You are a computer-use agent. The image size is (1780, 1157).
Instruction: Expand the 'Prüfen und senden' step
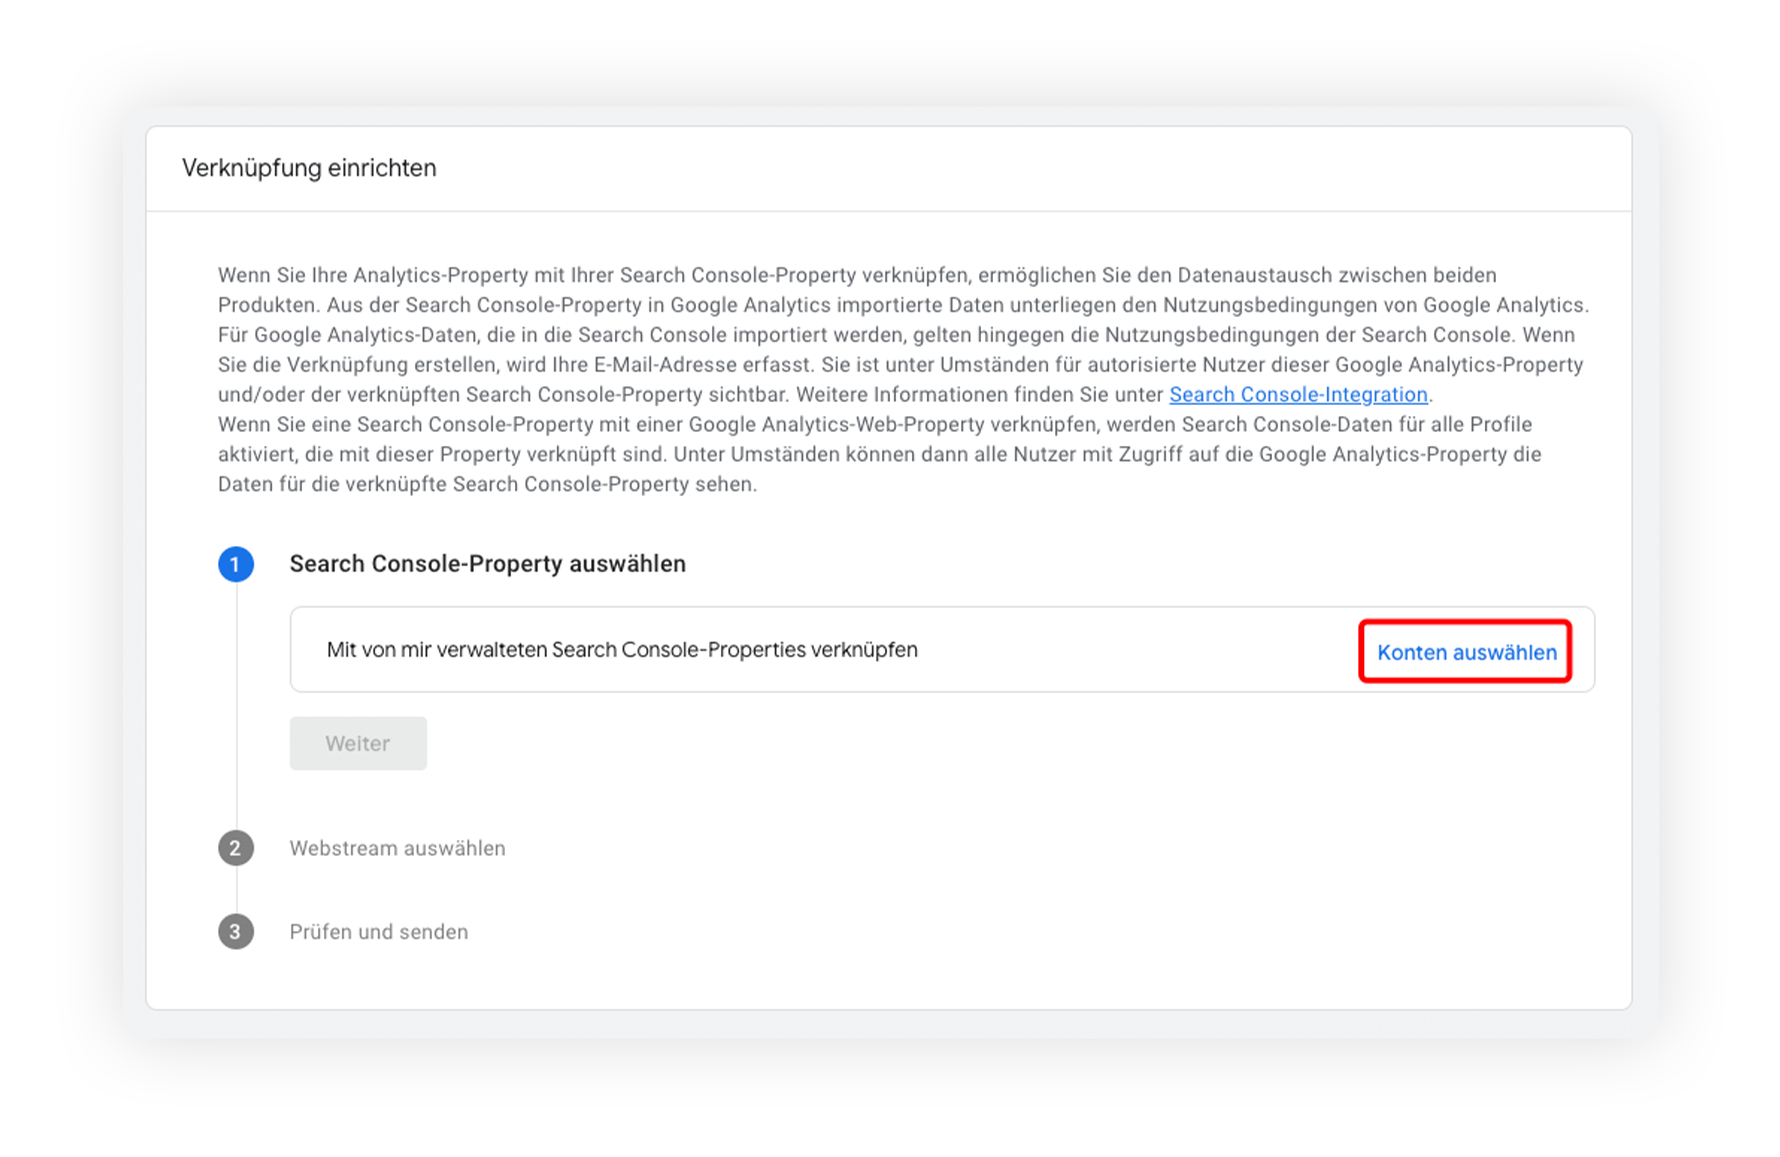pos(378,932)
